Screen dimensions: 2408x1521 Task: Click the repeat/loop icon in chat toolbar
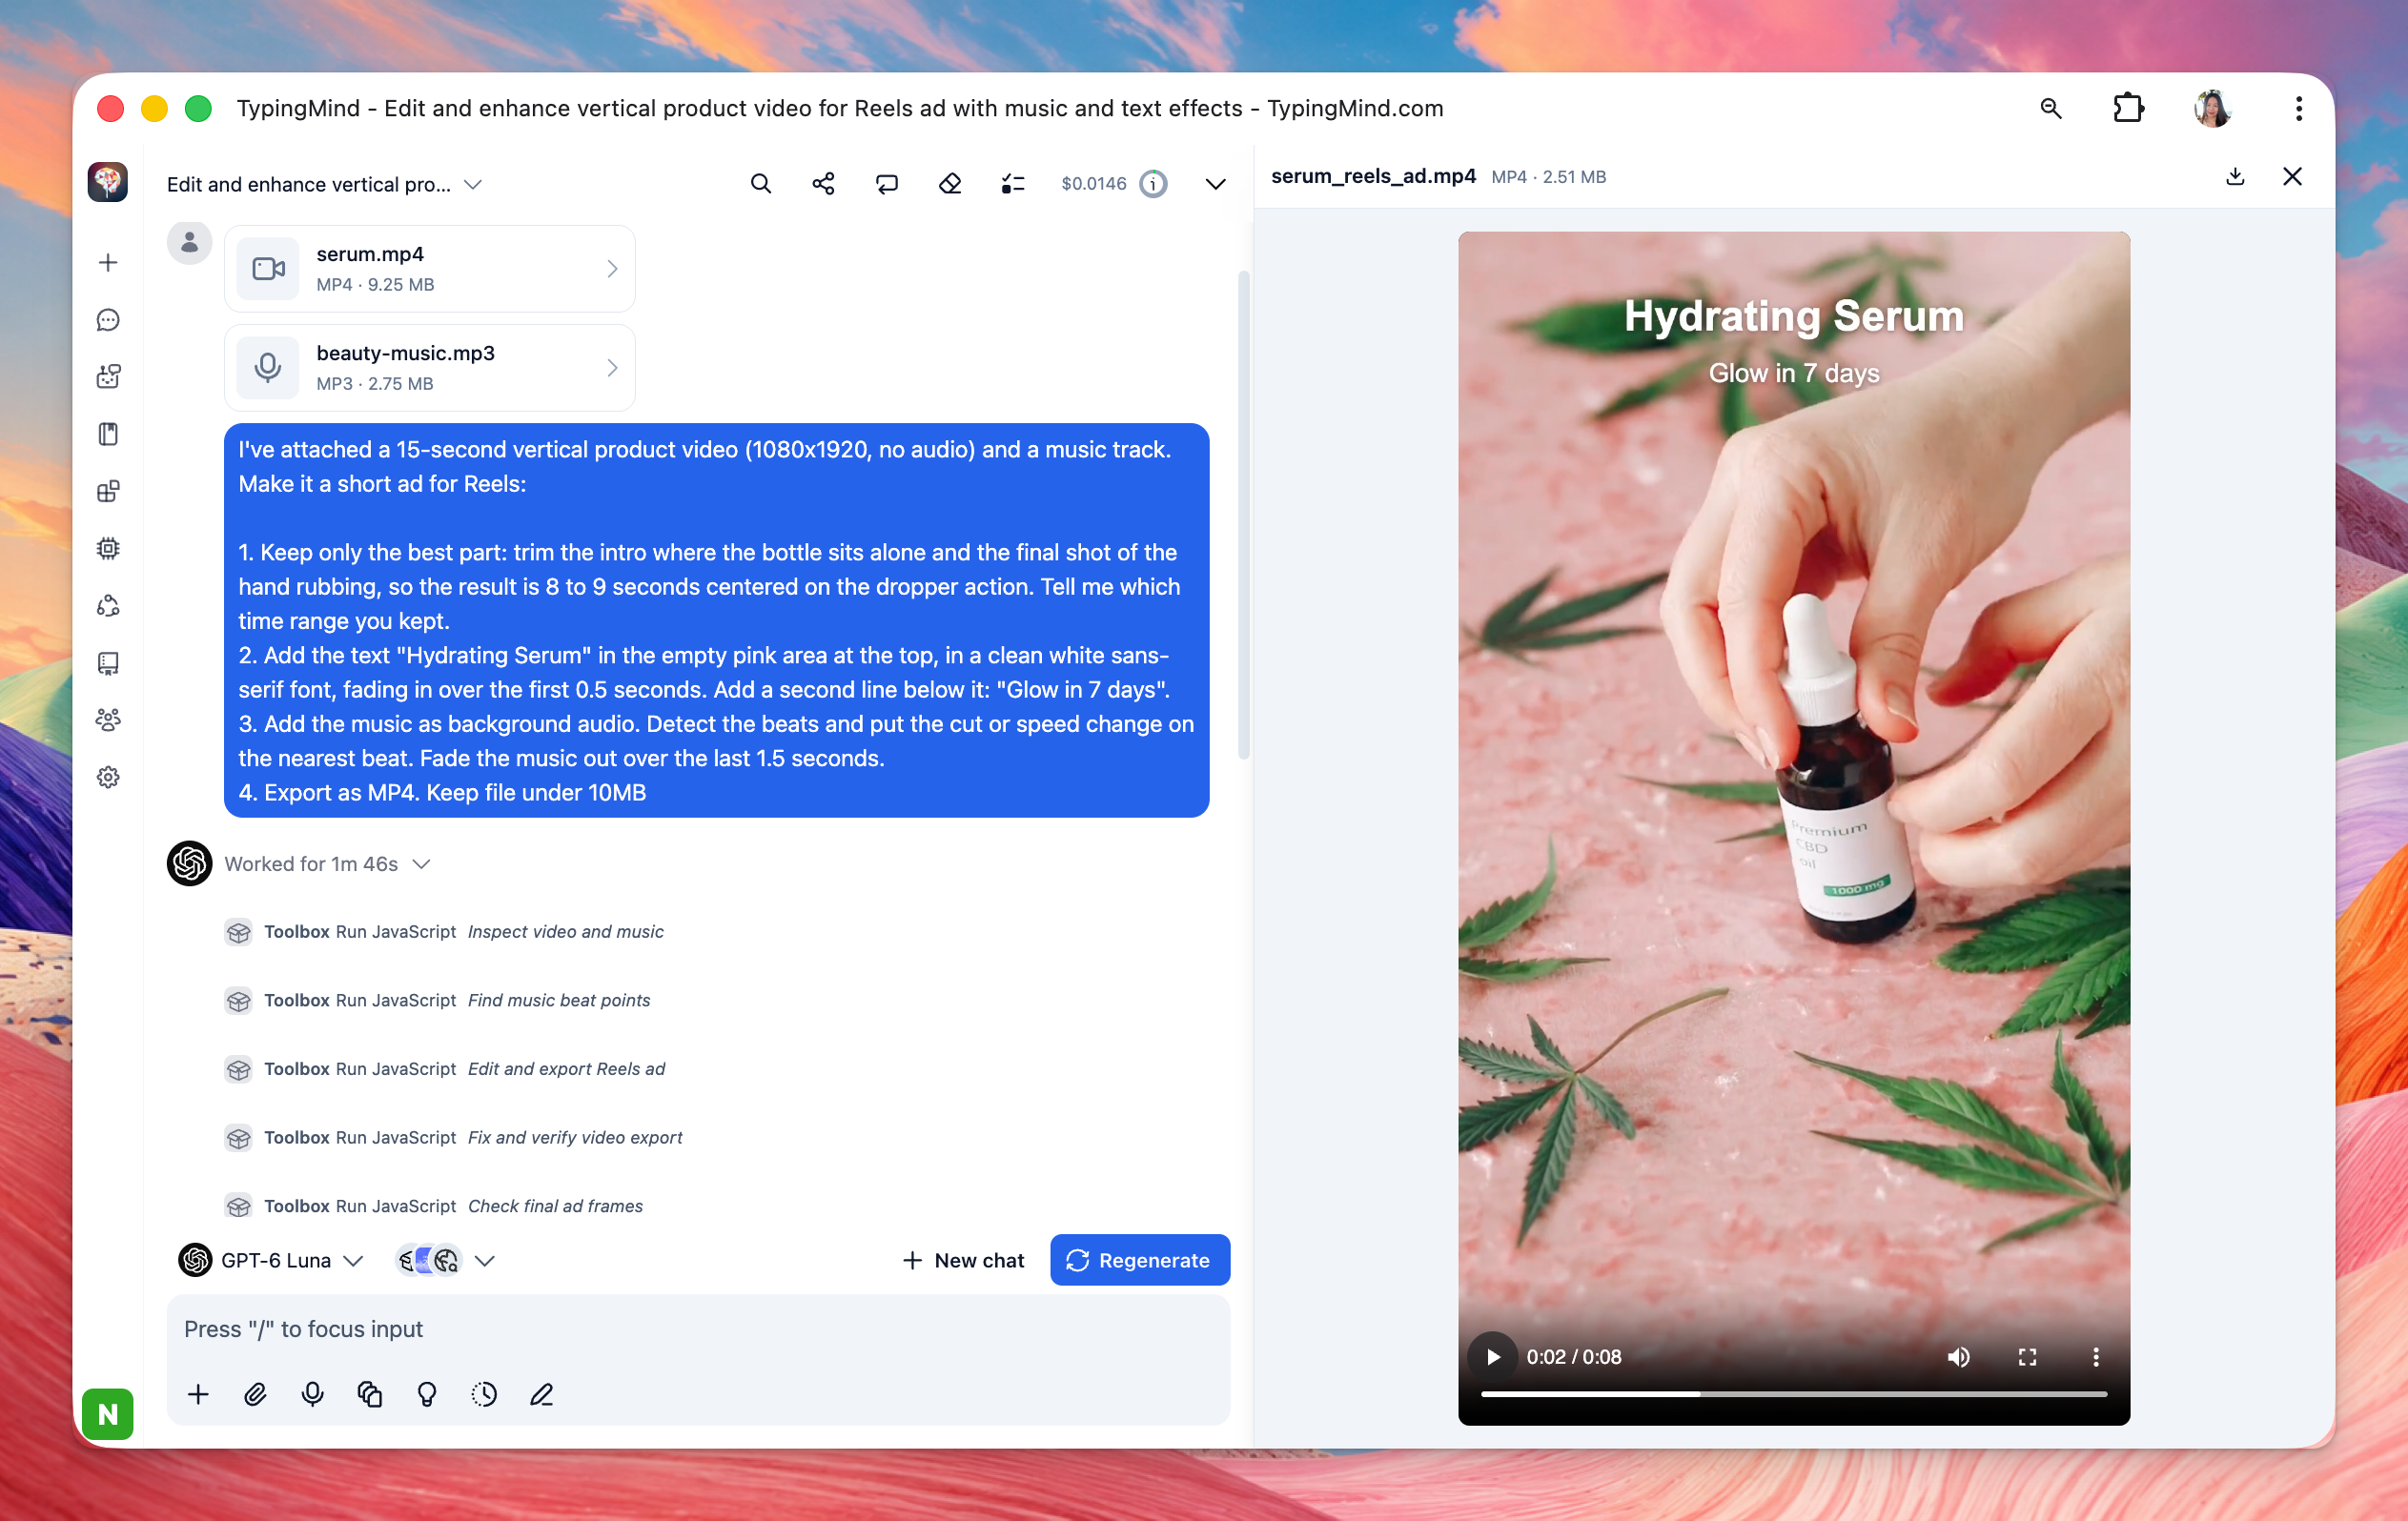point(887,184)
